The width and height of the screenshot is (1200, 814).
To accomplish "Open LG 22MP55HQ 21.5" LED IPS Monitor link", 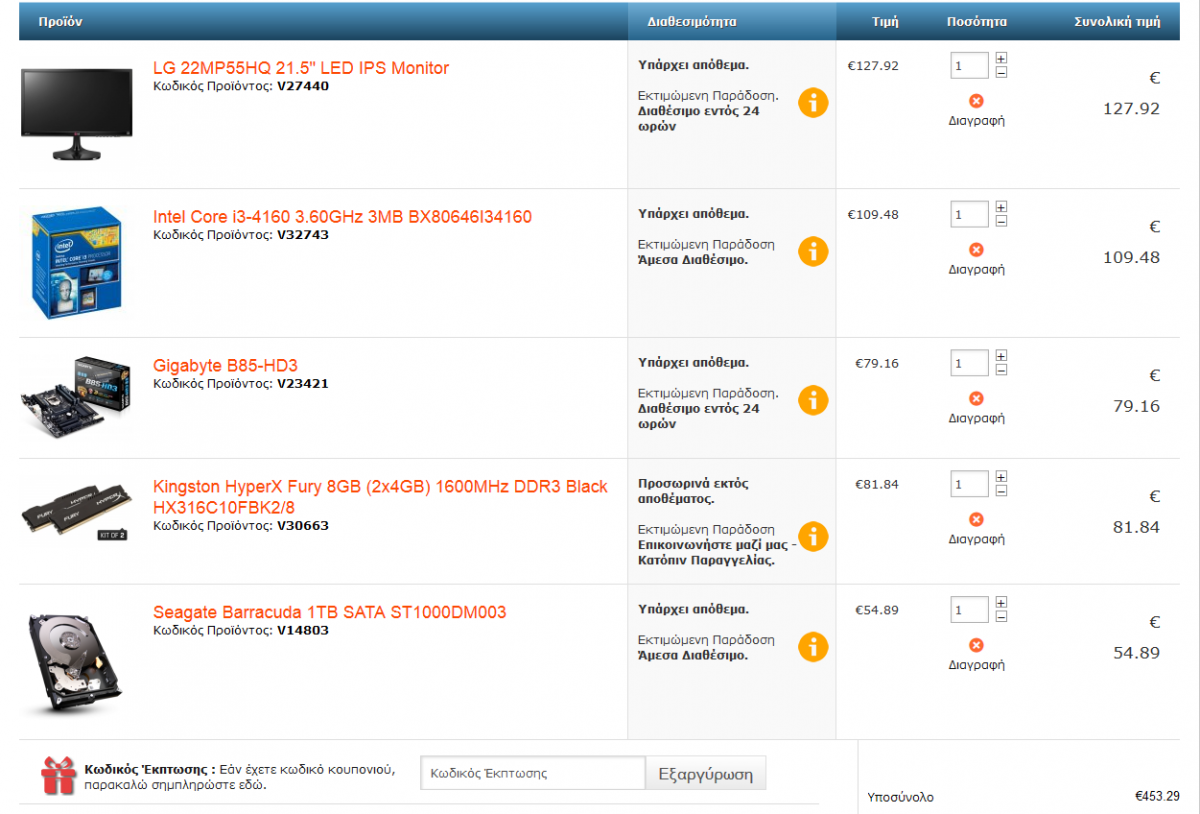I will click(x=301, y=68).
